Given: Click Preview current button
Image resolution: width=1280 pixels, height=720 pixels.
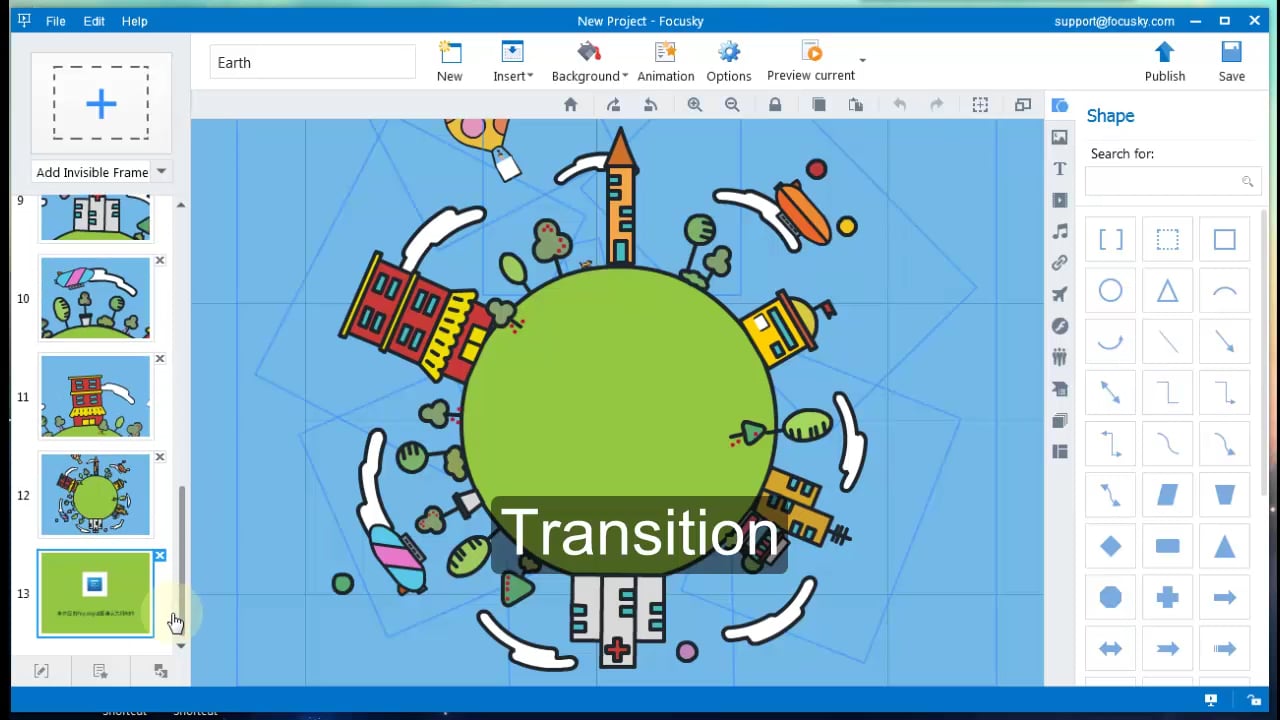Looking at the screenshot, I should coord(811,62).
